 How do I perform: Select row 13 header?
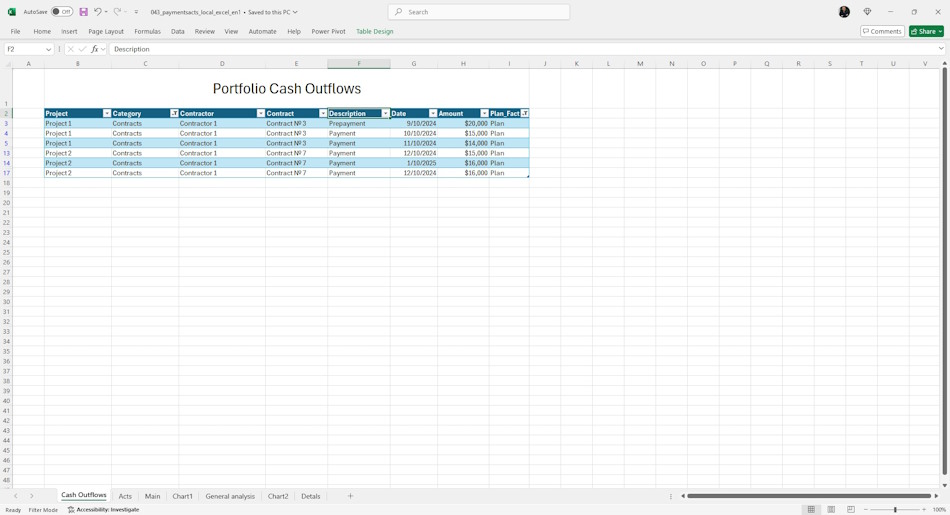coord(6,153)
